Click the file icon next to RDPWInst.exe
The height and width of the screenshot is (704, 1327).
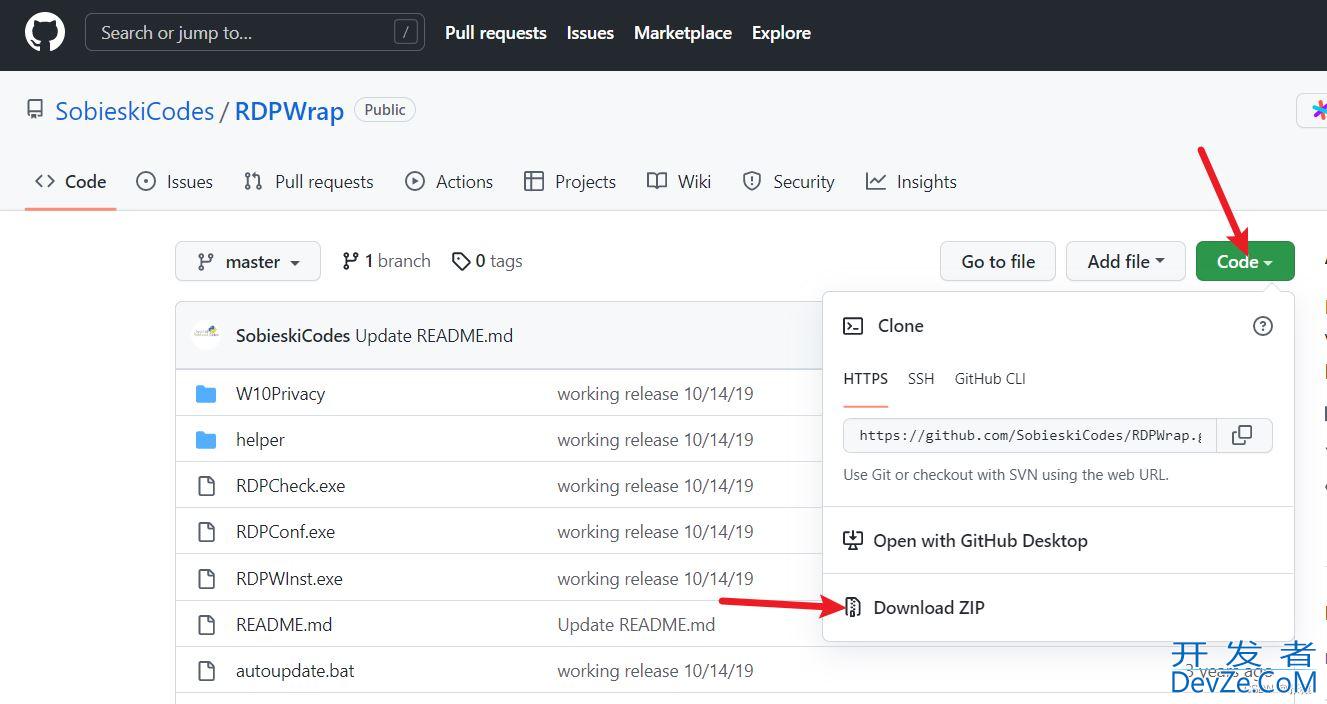[206, 578]
